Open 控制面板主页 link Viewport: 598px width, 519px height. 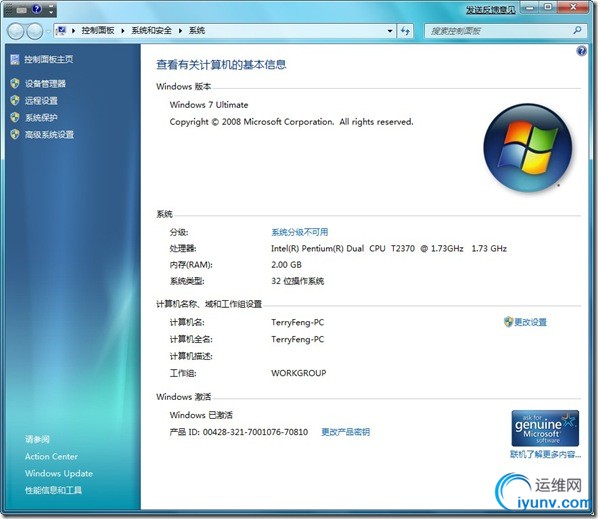[49, 59]
